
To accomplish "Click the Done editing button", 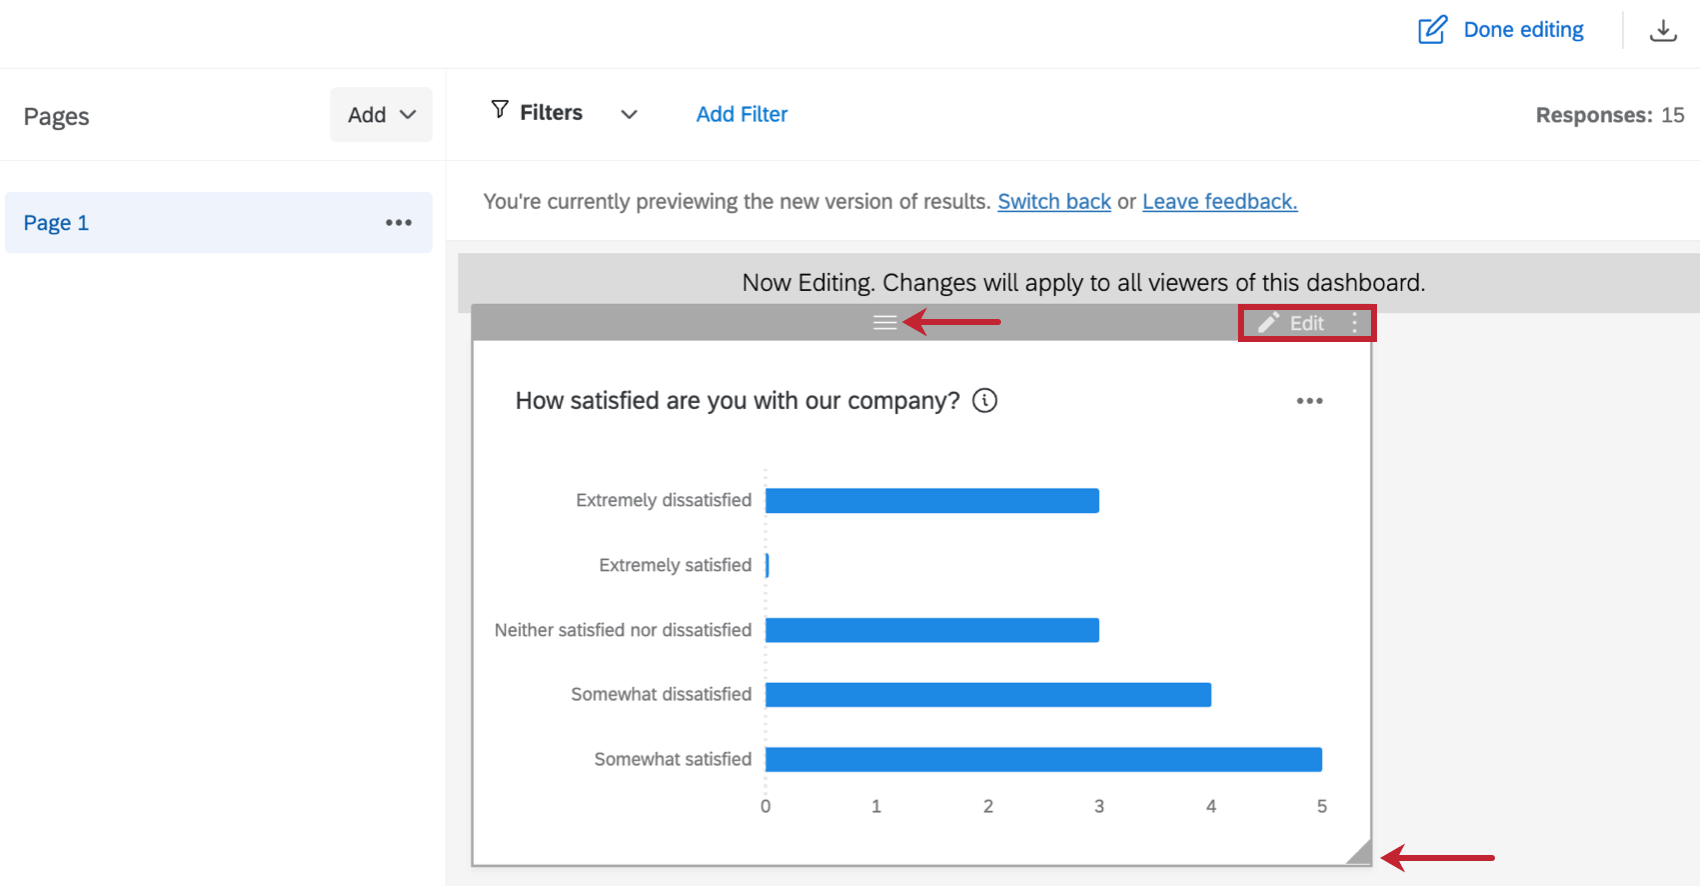I will [1522, 30].
